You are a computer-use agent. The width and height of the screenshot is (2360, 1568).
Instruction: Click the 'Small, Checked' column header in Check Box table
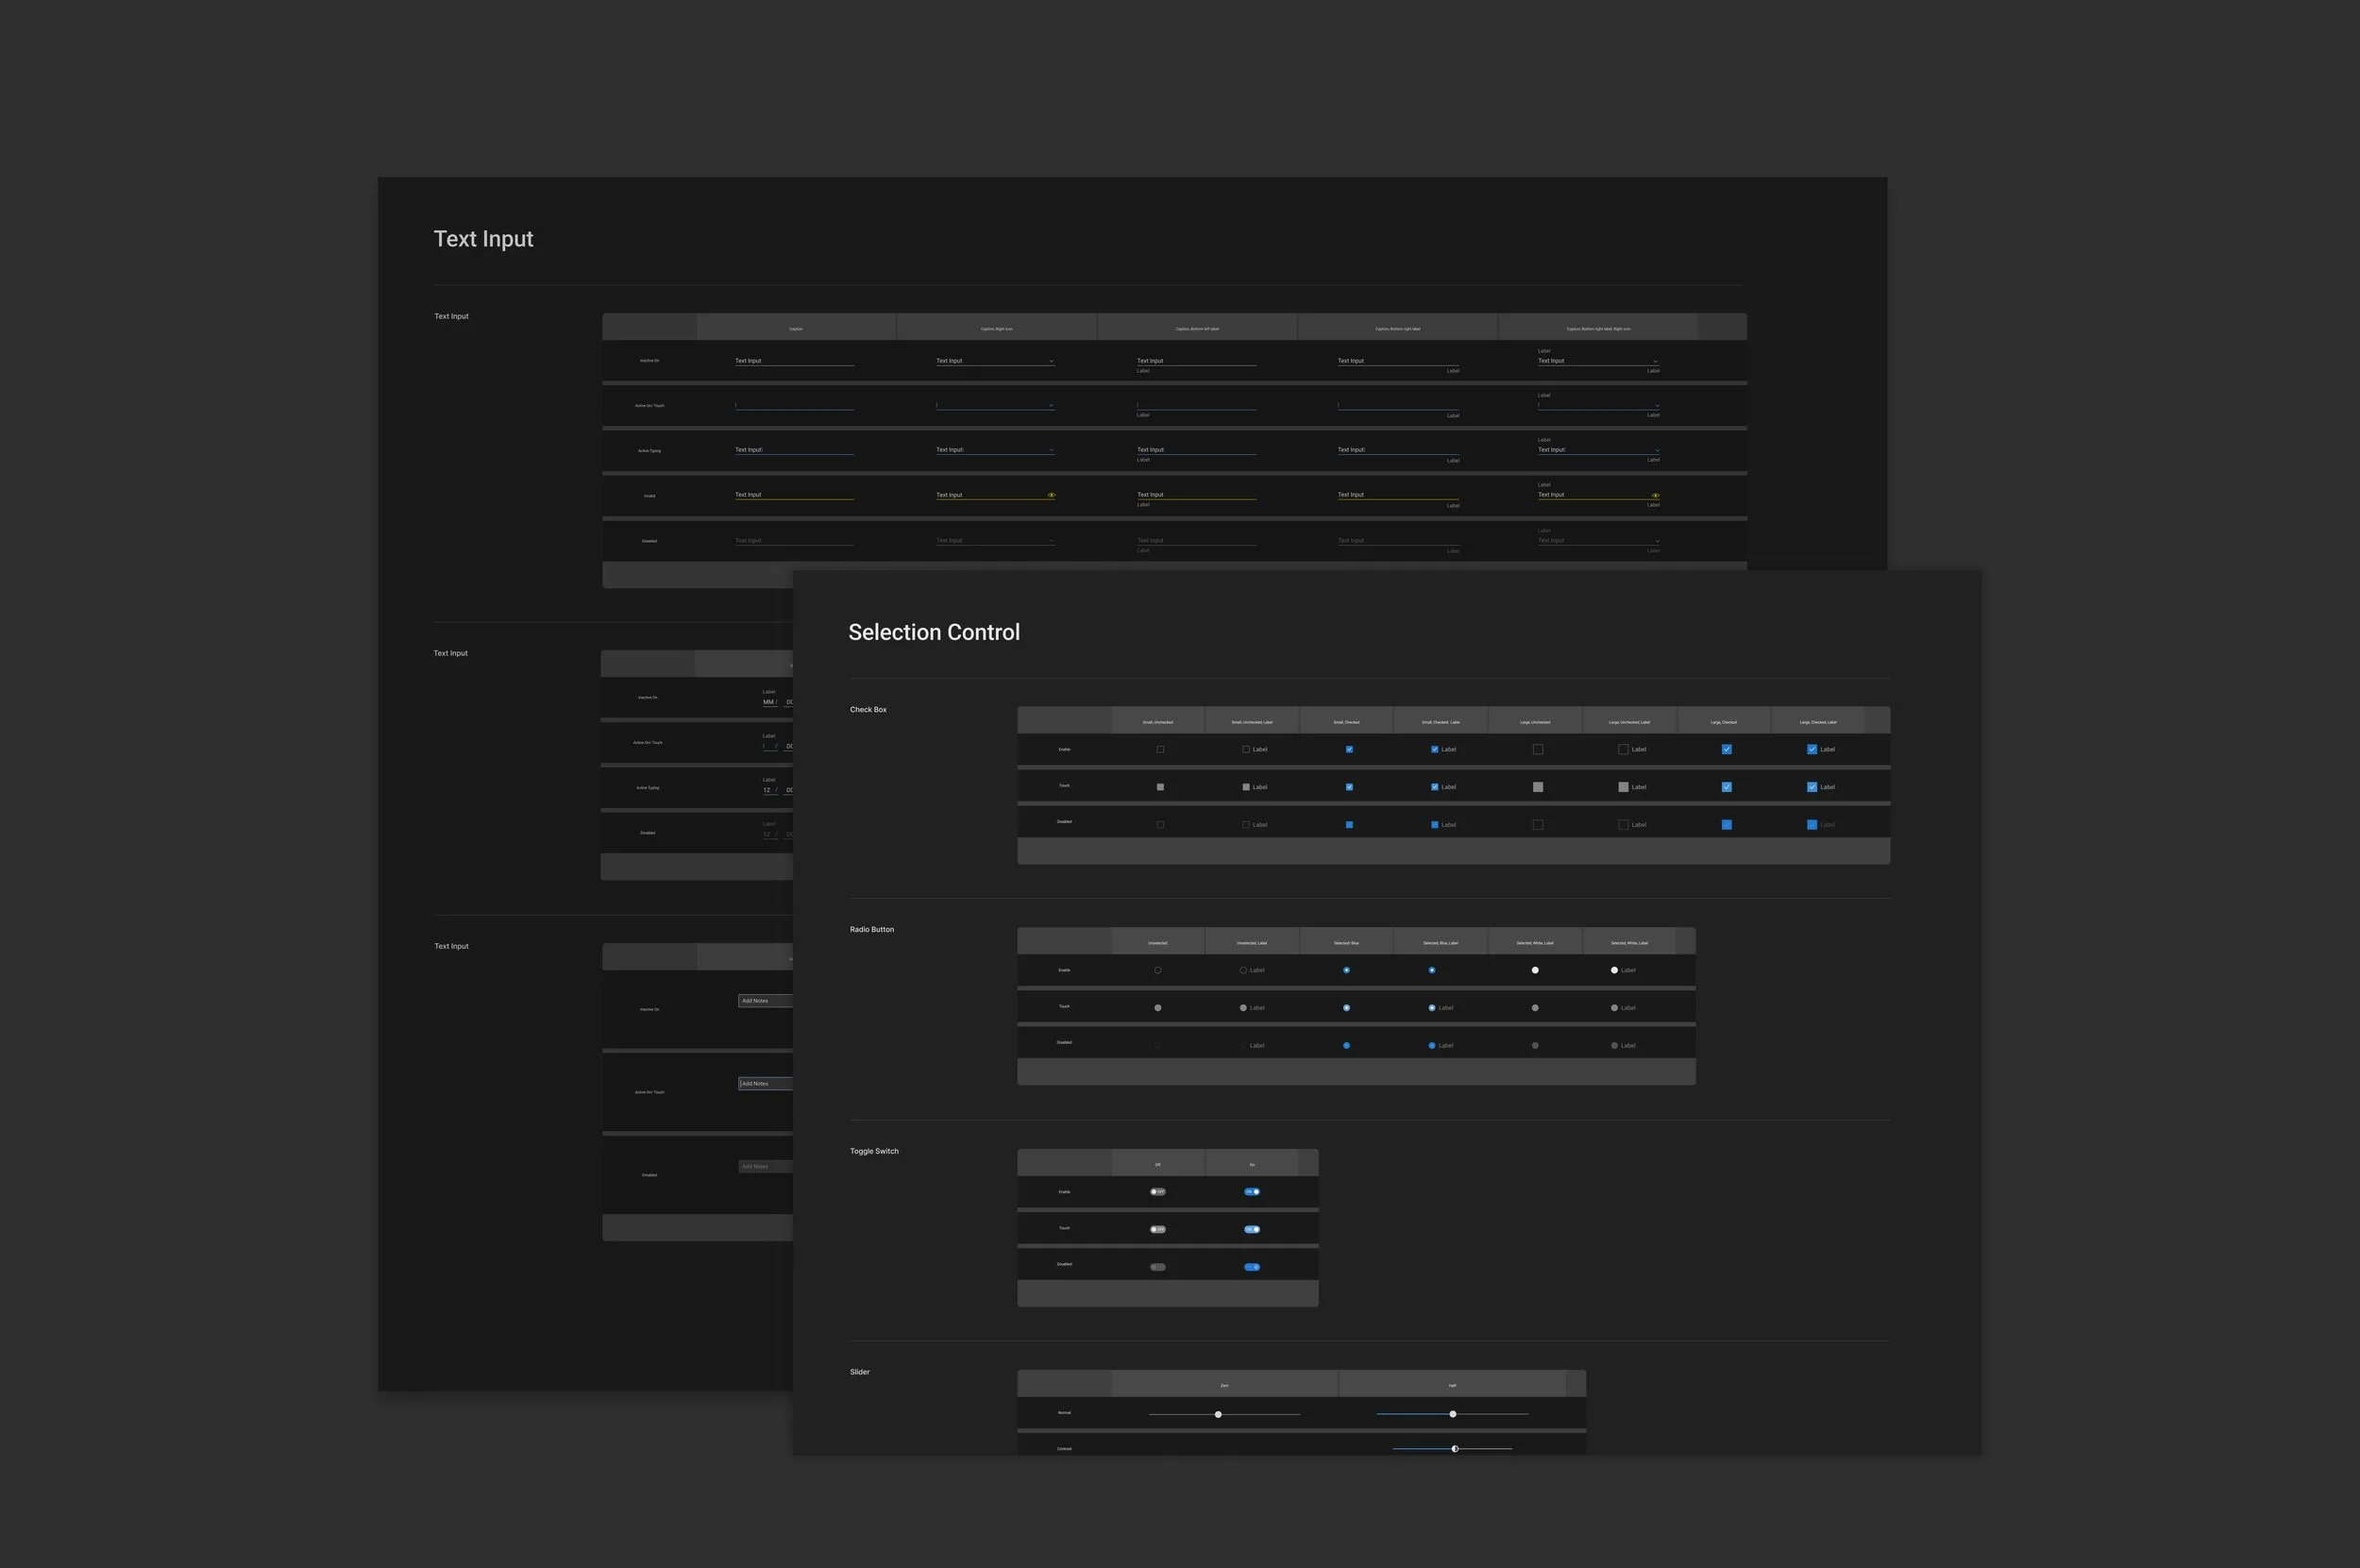coord(1346,722)
